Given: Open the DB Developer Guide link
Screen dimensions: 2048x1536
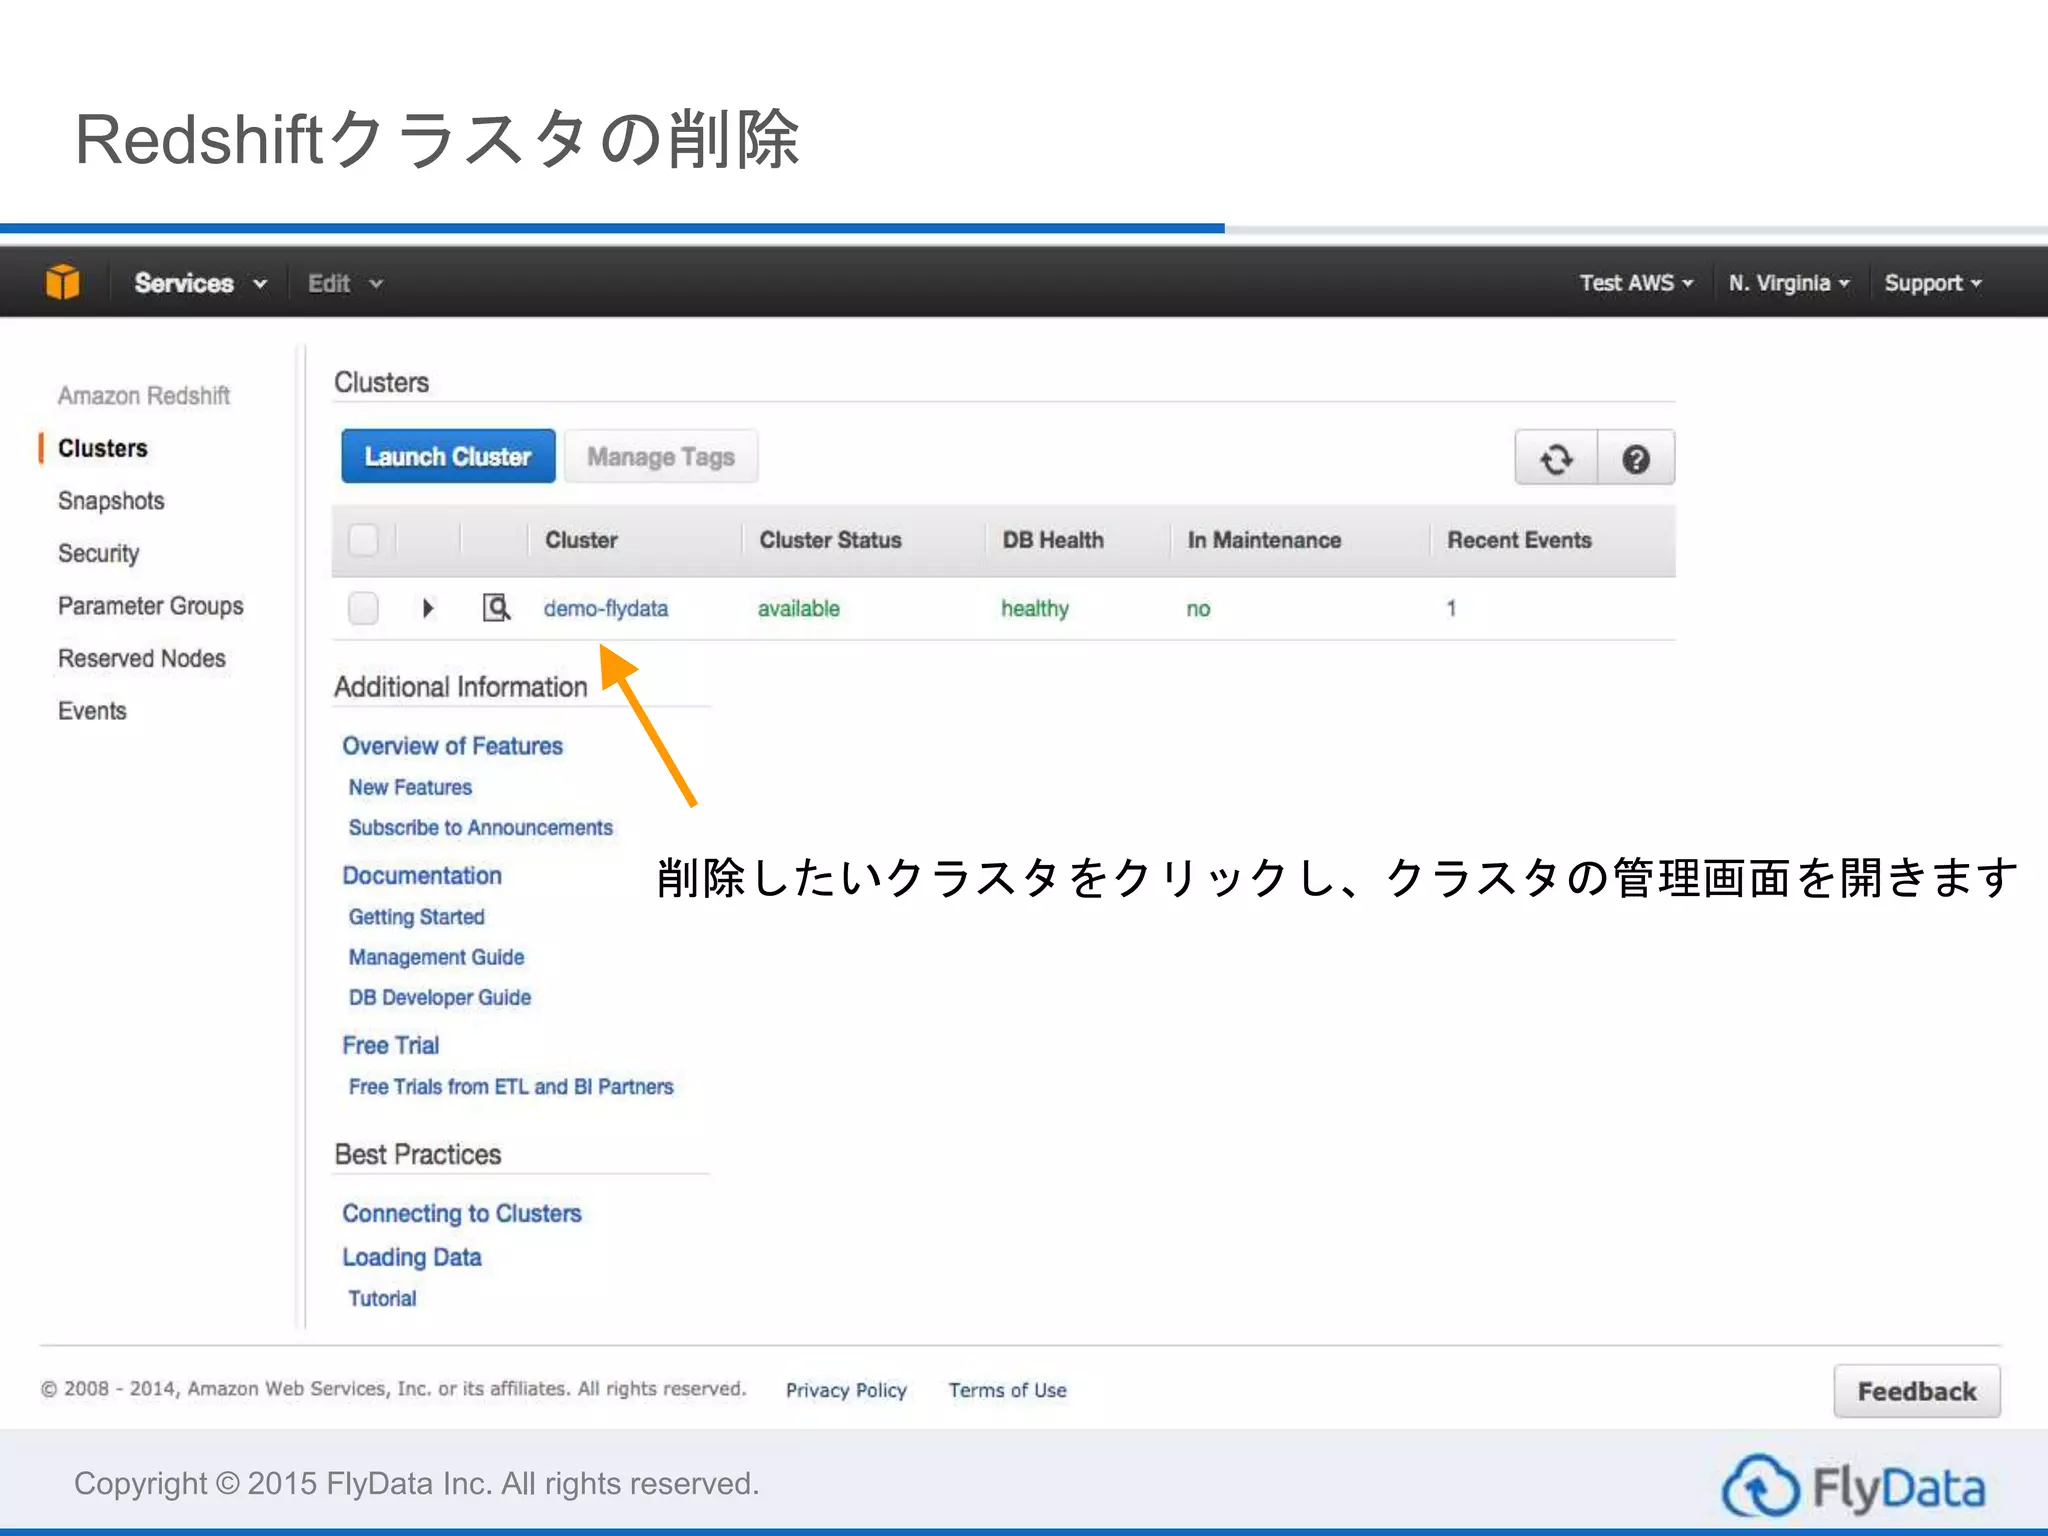Looking at the screenshot, I should coord(440,997).
